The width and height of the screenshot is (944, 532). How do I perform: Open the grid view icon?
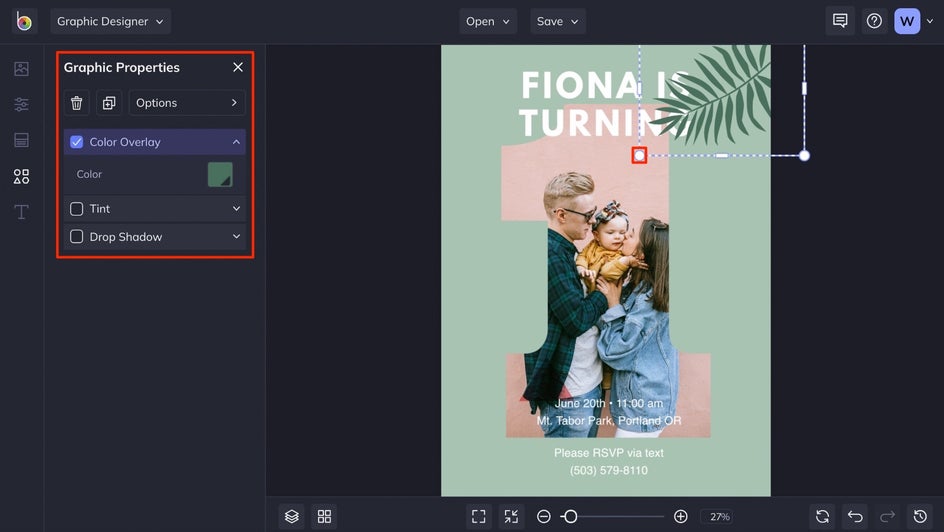[324, 516]
